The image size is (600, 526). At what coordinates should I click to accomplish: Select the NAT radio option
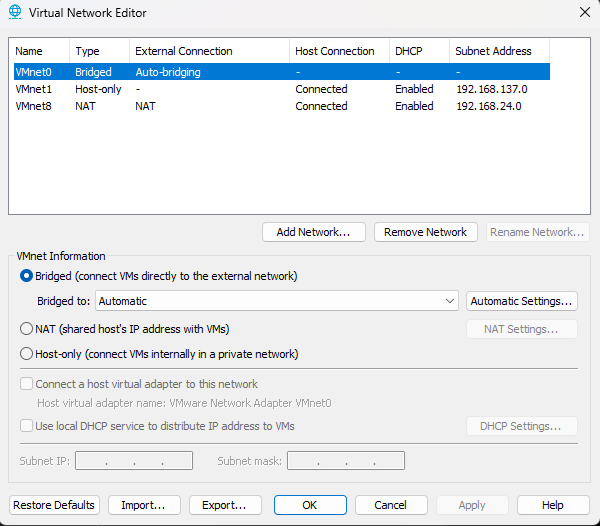point(27,329)
